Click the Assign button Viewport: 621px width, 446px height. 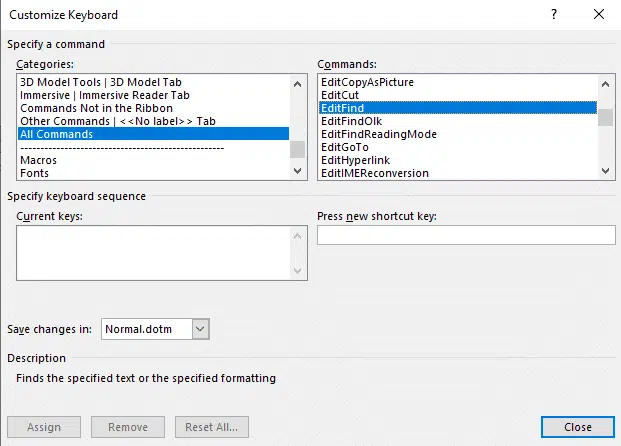coord(44,427)
